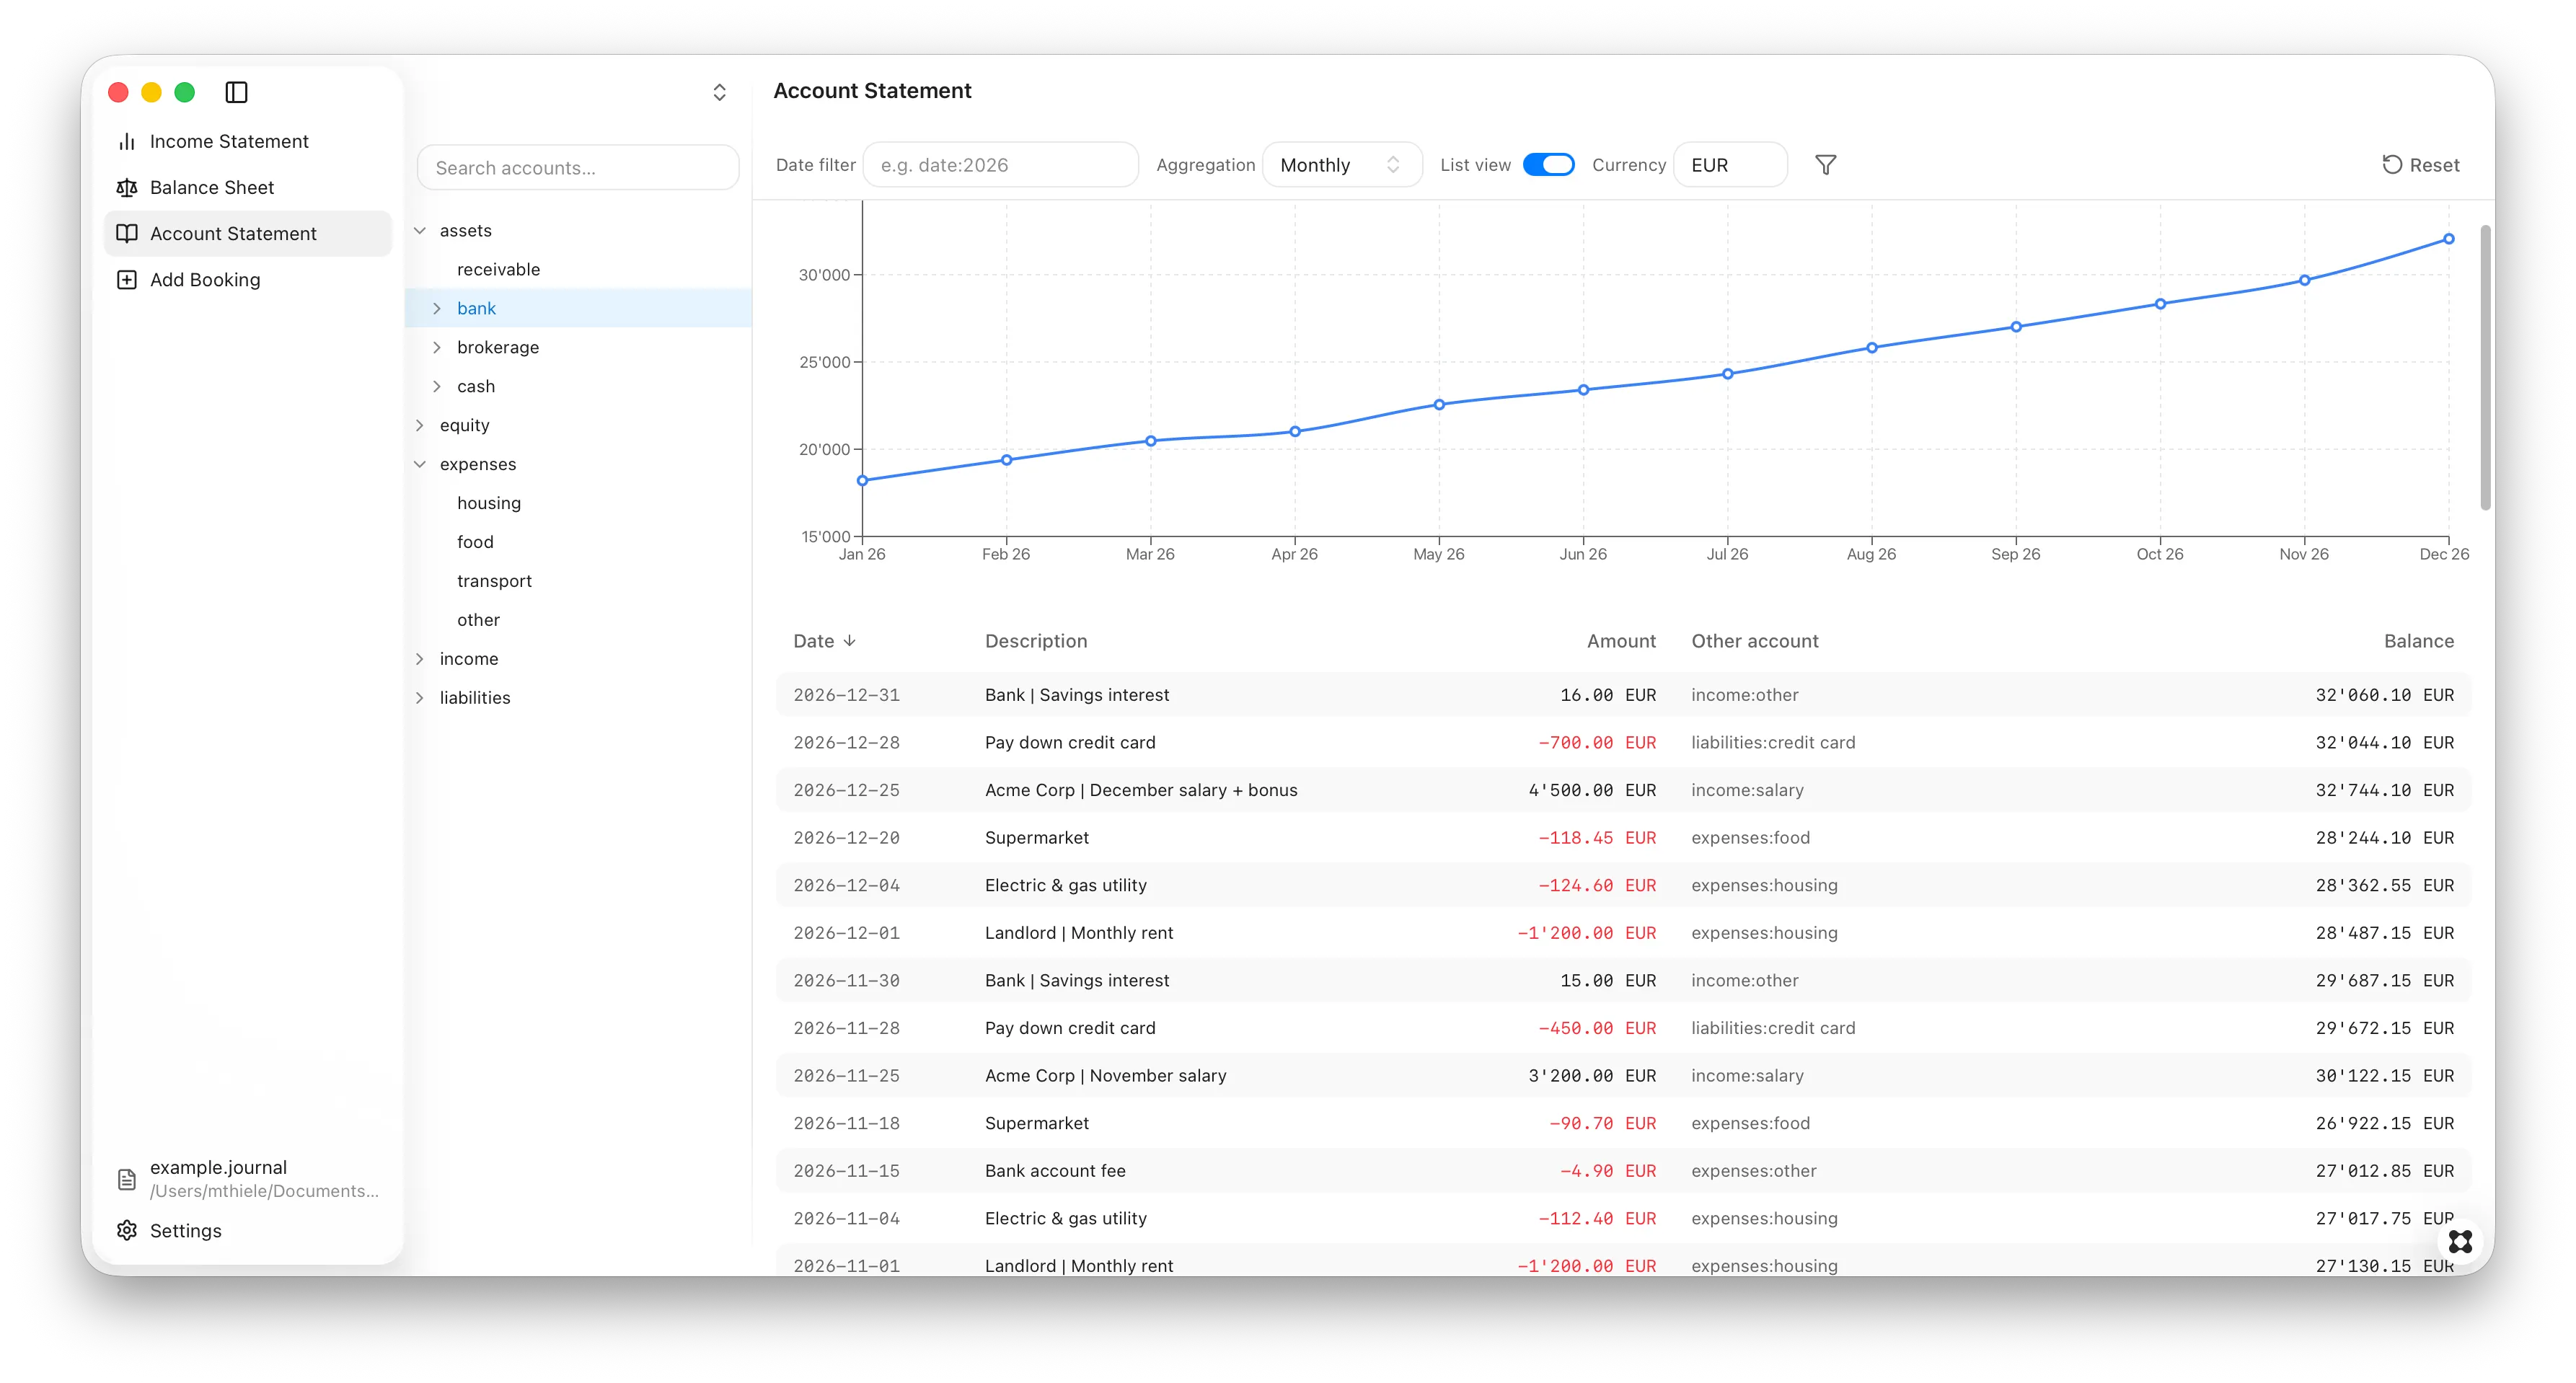The width and height of the screenshot is (2576, 1383).
Task: Expand the equity tree node
Action: click(420, 425)
